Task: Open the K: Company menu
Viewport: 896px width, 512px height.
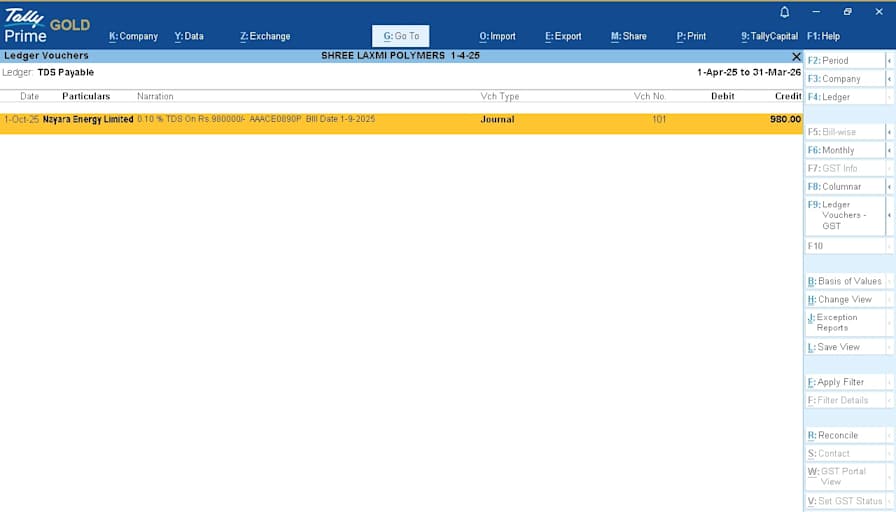Action: click(x=133, y=36)
